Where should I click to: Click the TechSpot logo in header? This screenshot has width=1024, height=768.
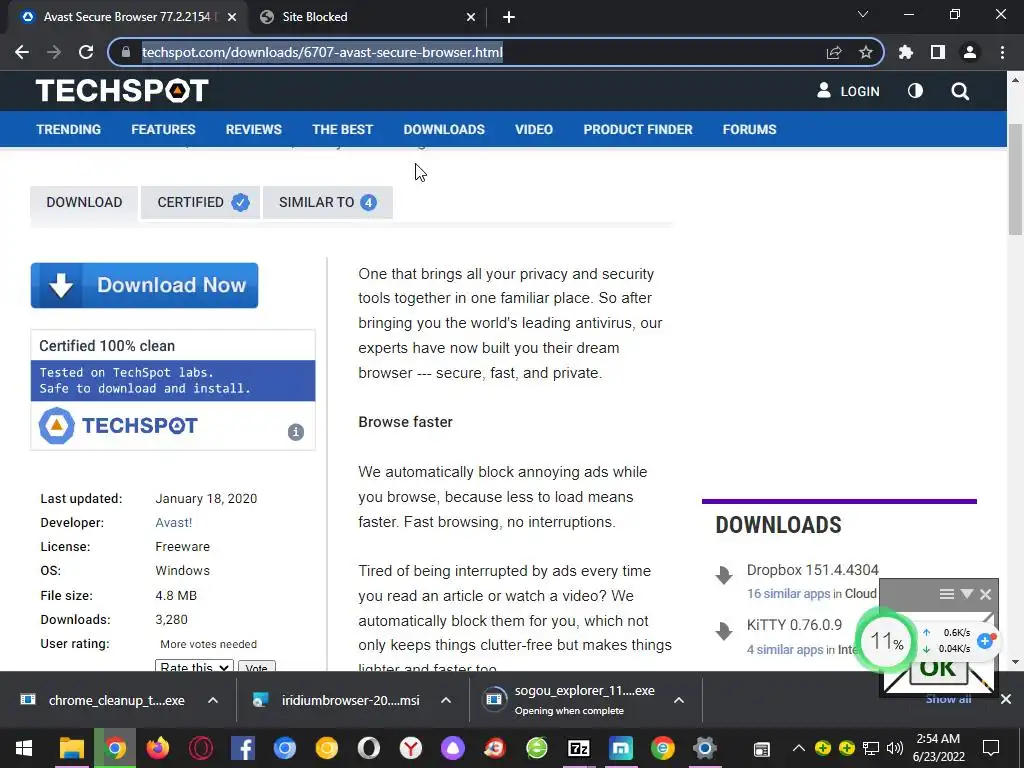click(x=122, y=91)
